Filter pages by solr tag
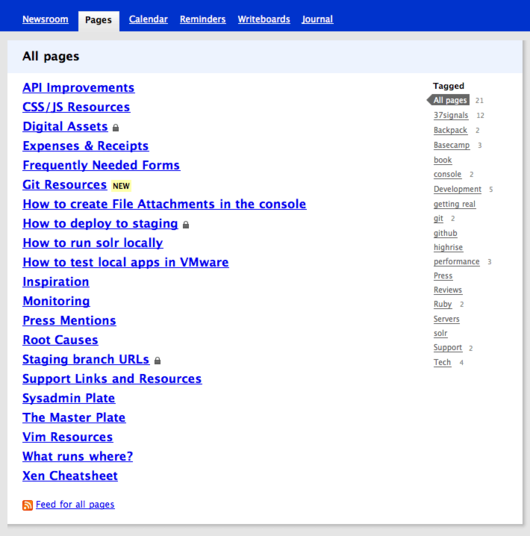 (440, 333)
